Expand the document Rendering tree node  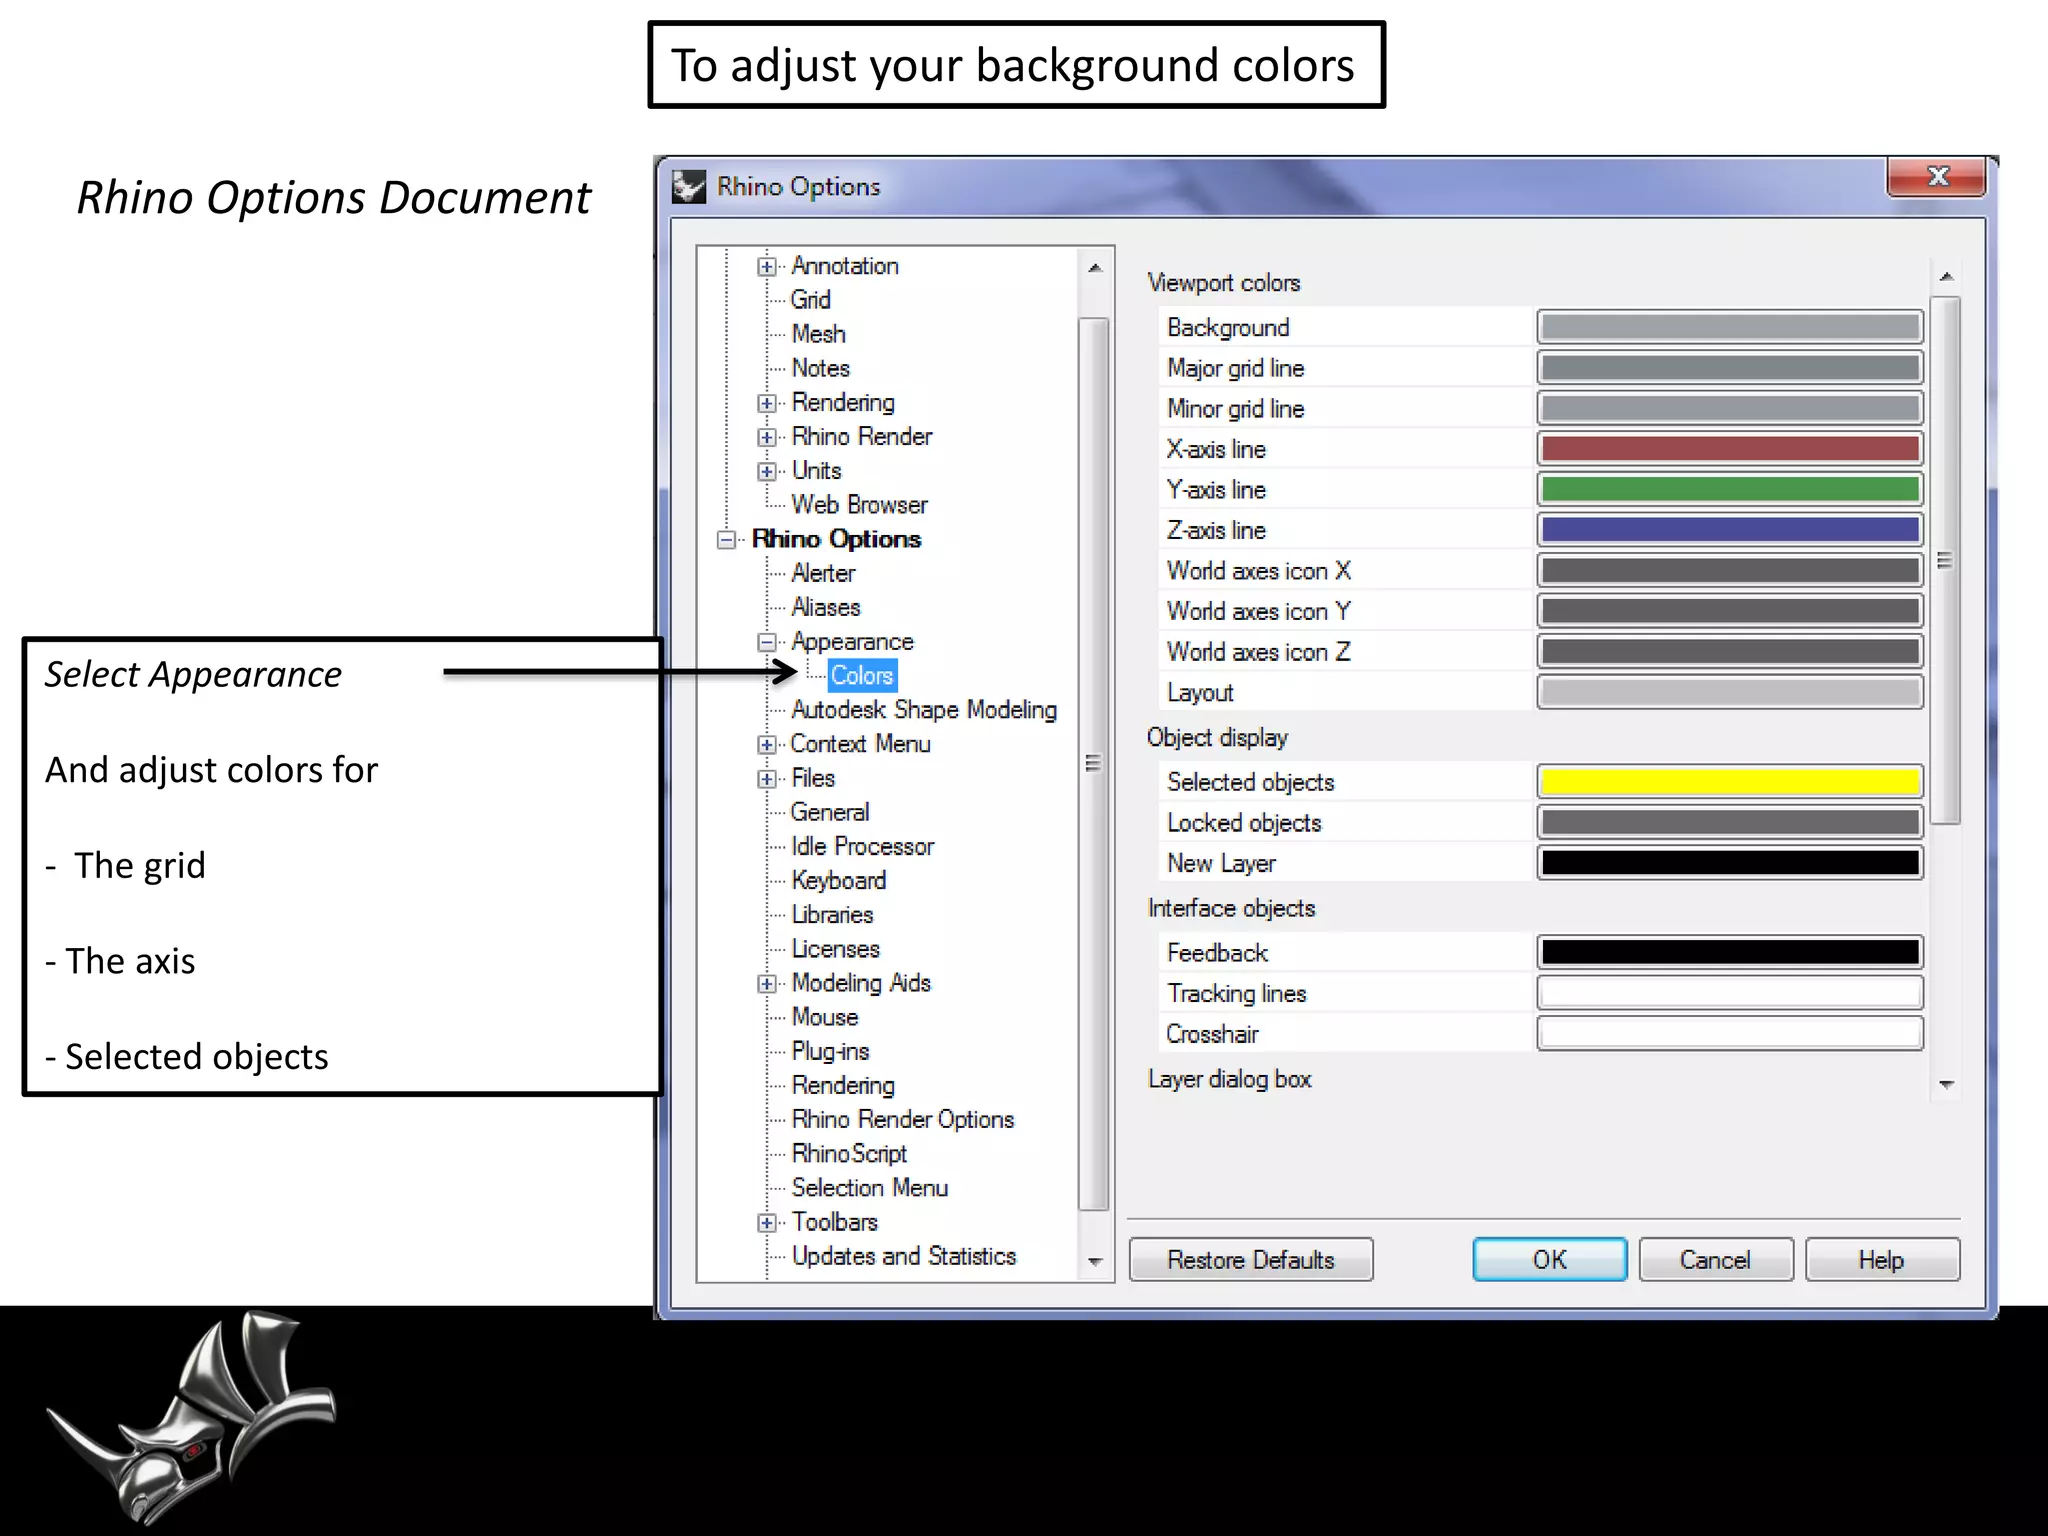point(767,403)
